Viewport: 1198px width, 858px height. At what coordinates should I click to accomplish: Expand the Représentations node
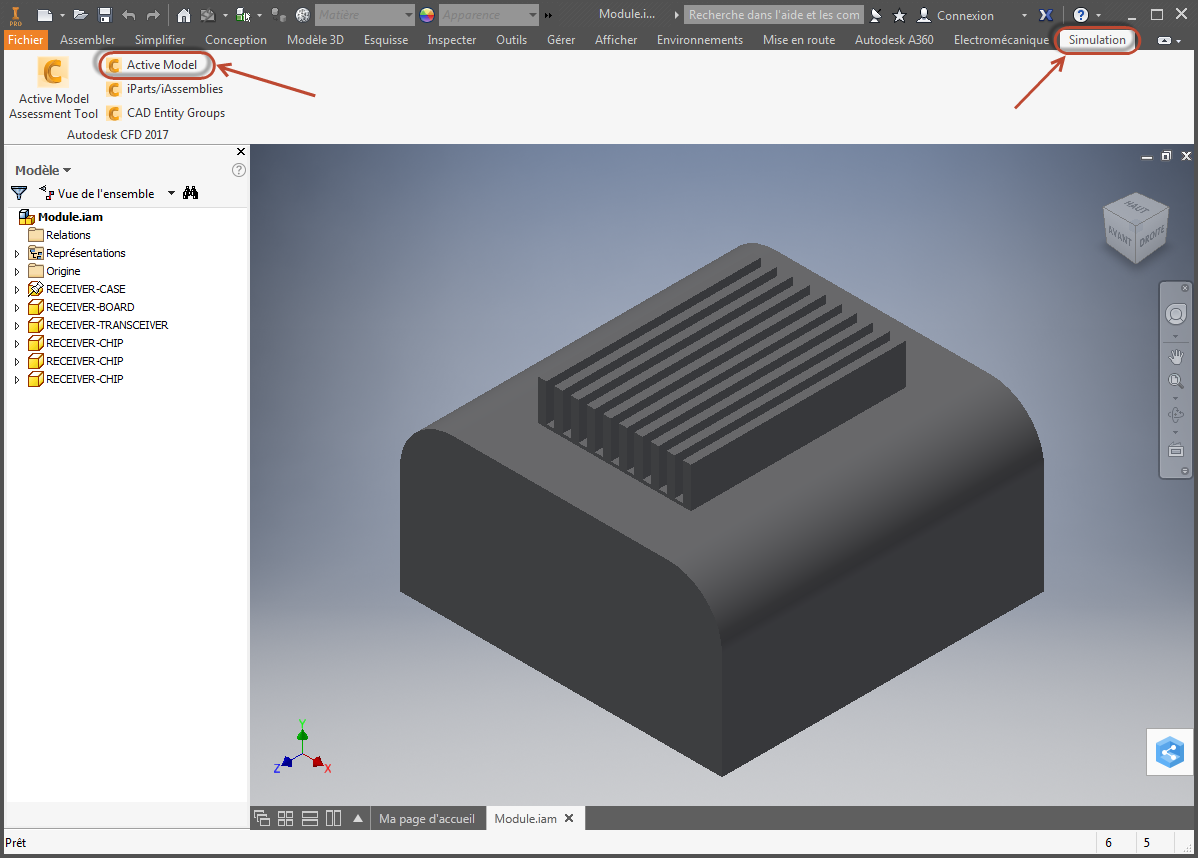[x=17, y=254]
